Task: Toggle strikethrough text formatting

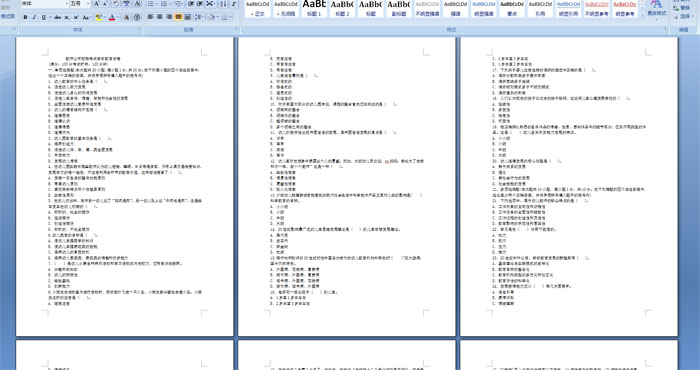Action: click(58, 17)
